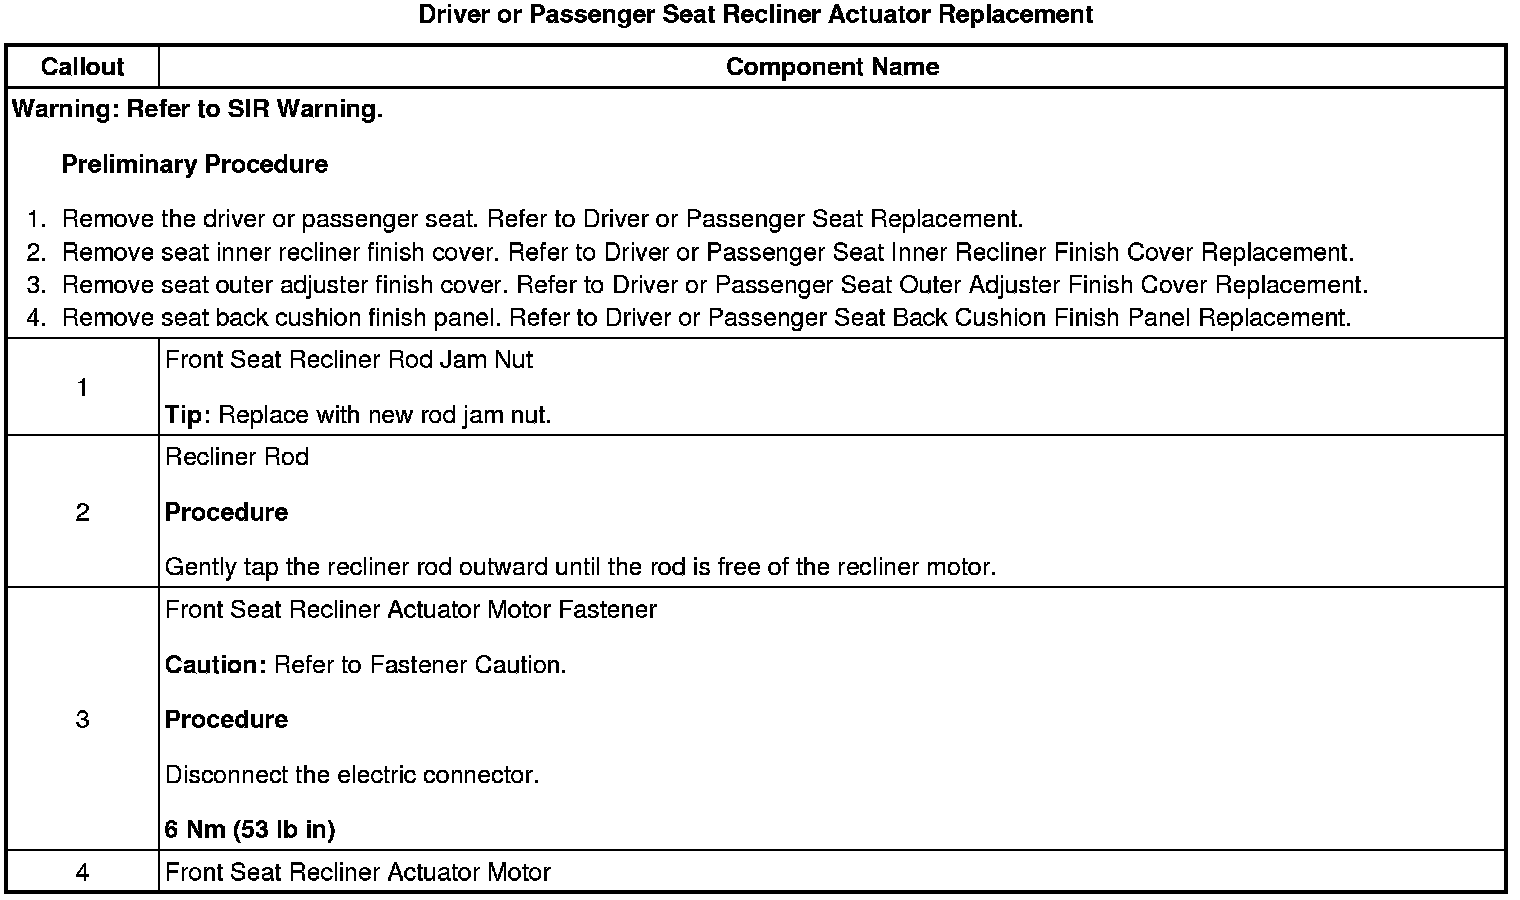The width and height of the screenshot is (1520, 900).
Task: Click the Component Name column header
Action: click(832, 67)
